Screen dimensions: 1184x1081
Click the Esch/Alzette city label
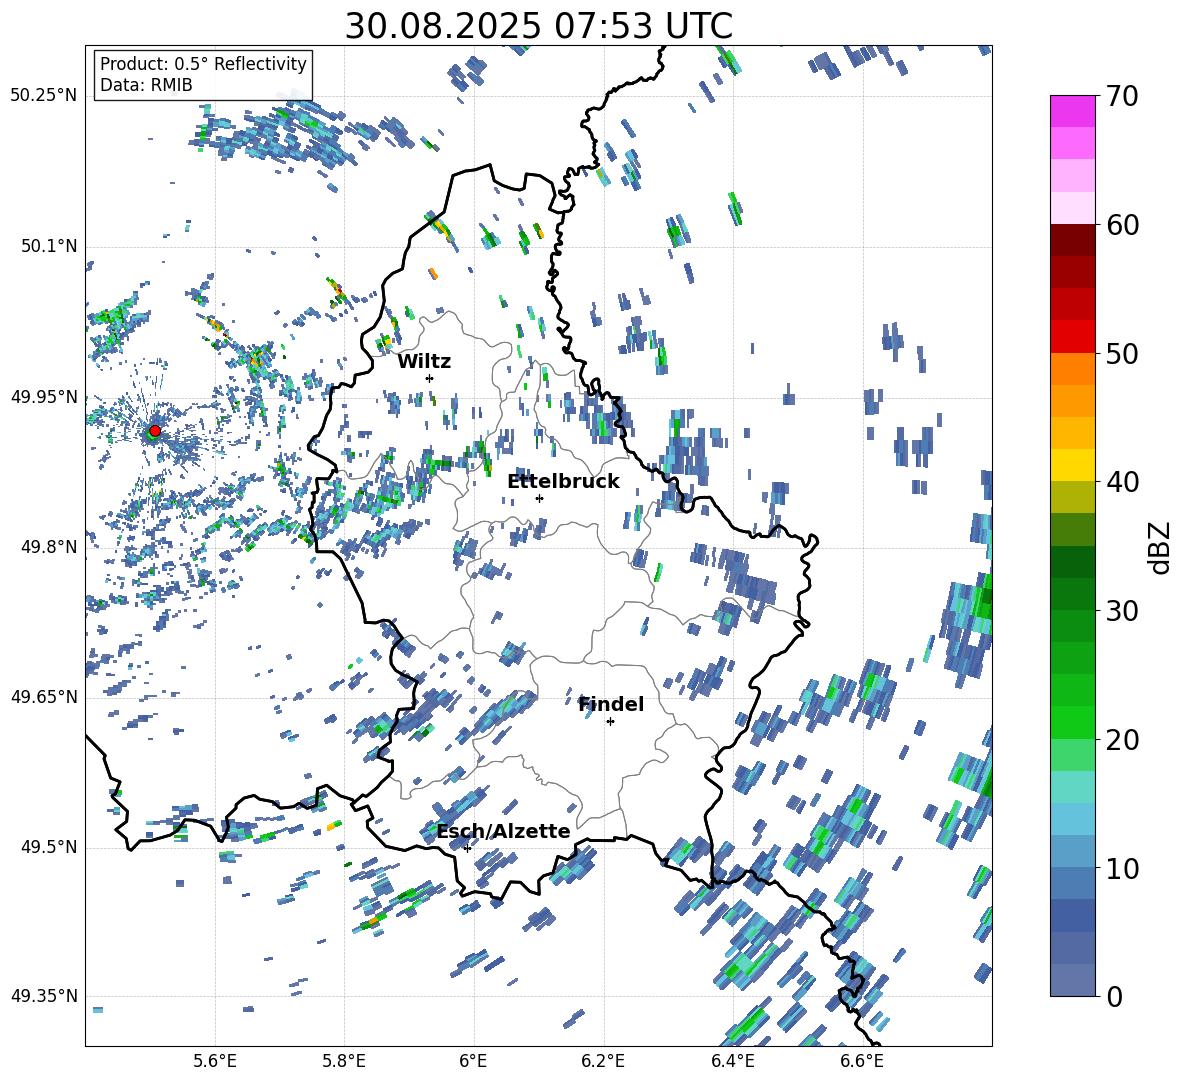coord(503,831)
